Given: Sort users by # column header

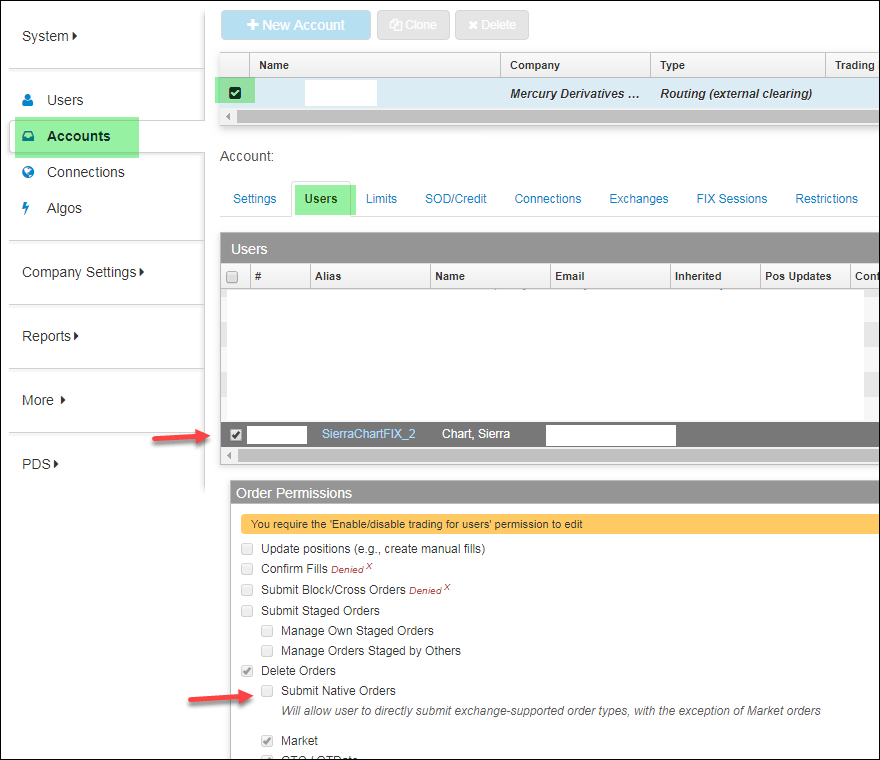Looking at the screenshot, I should point(280,276).
